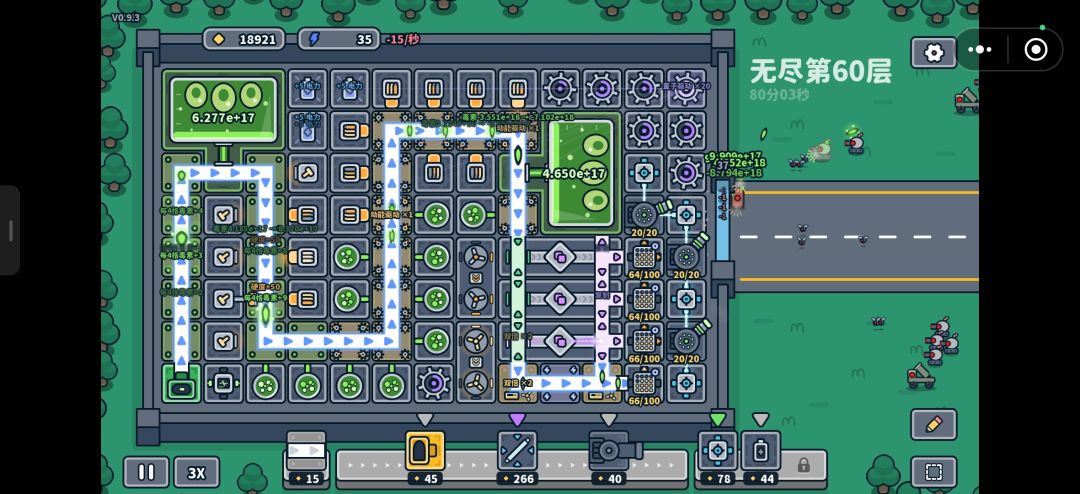Tap the V0.9.3 version label
The image size is (1080, 494).
125,17
